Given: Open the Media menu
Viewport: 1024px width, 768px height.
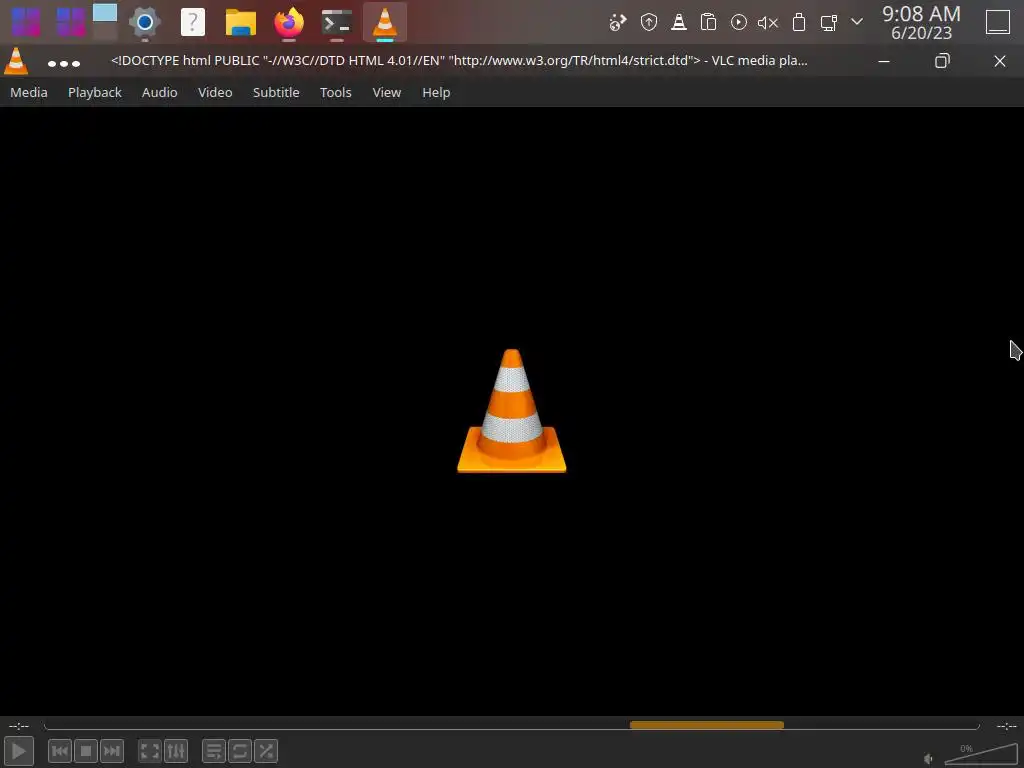Looking at the screenshot, I should [x=29, y=93].
